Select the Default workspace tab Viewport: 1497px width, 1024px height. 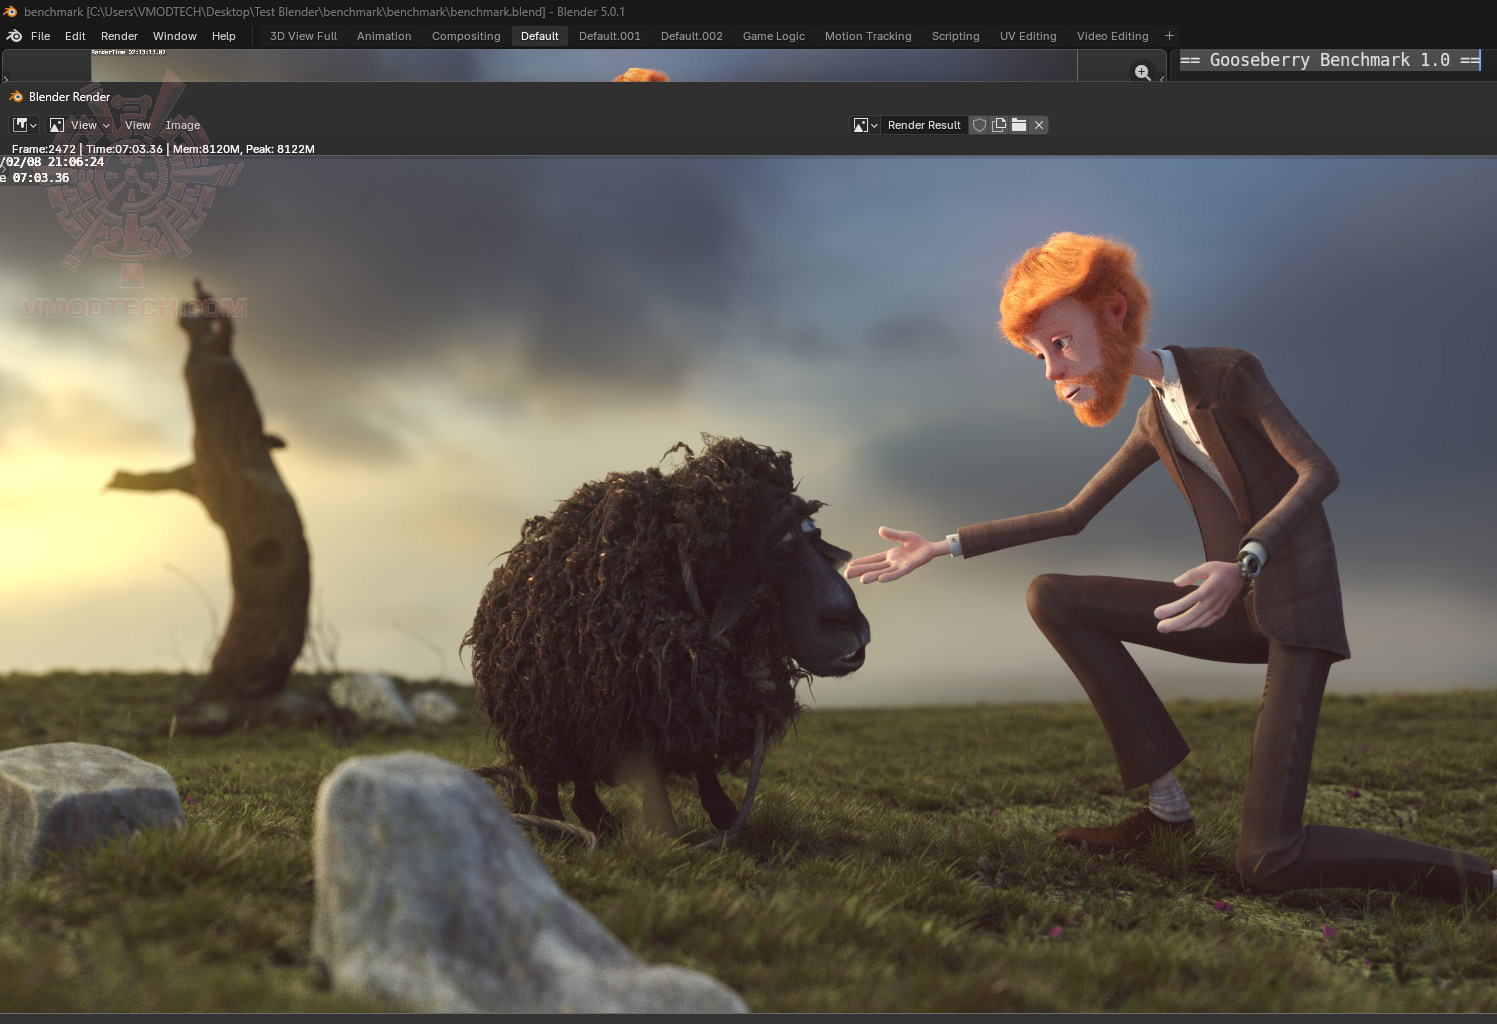(540, 36)
